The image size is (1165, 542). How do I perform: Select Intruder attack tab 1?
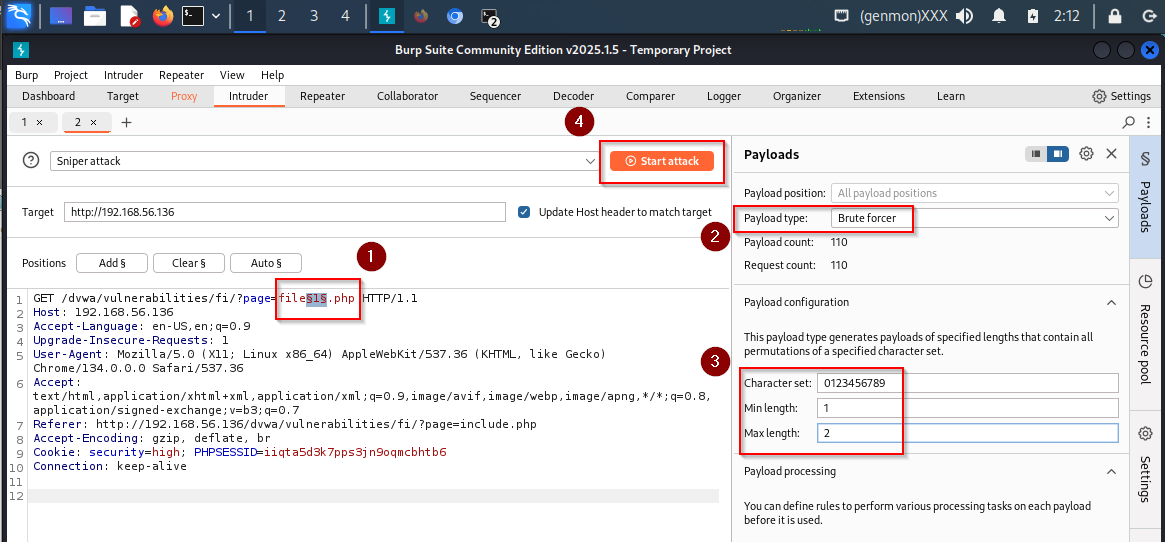pyautogui.click(x=25, y=122)
